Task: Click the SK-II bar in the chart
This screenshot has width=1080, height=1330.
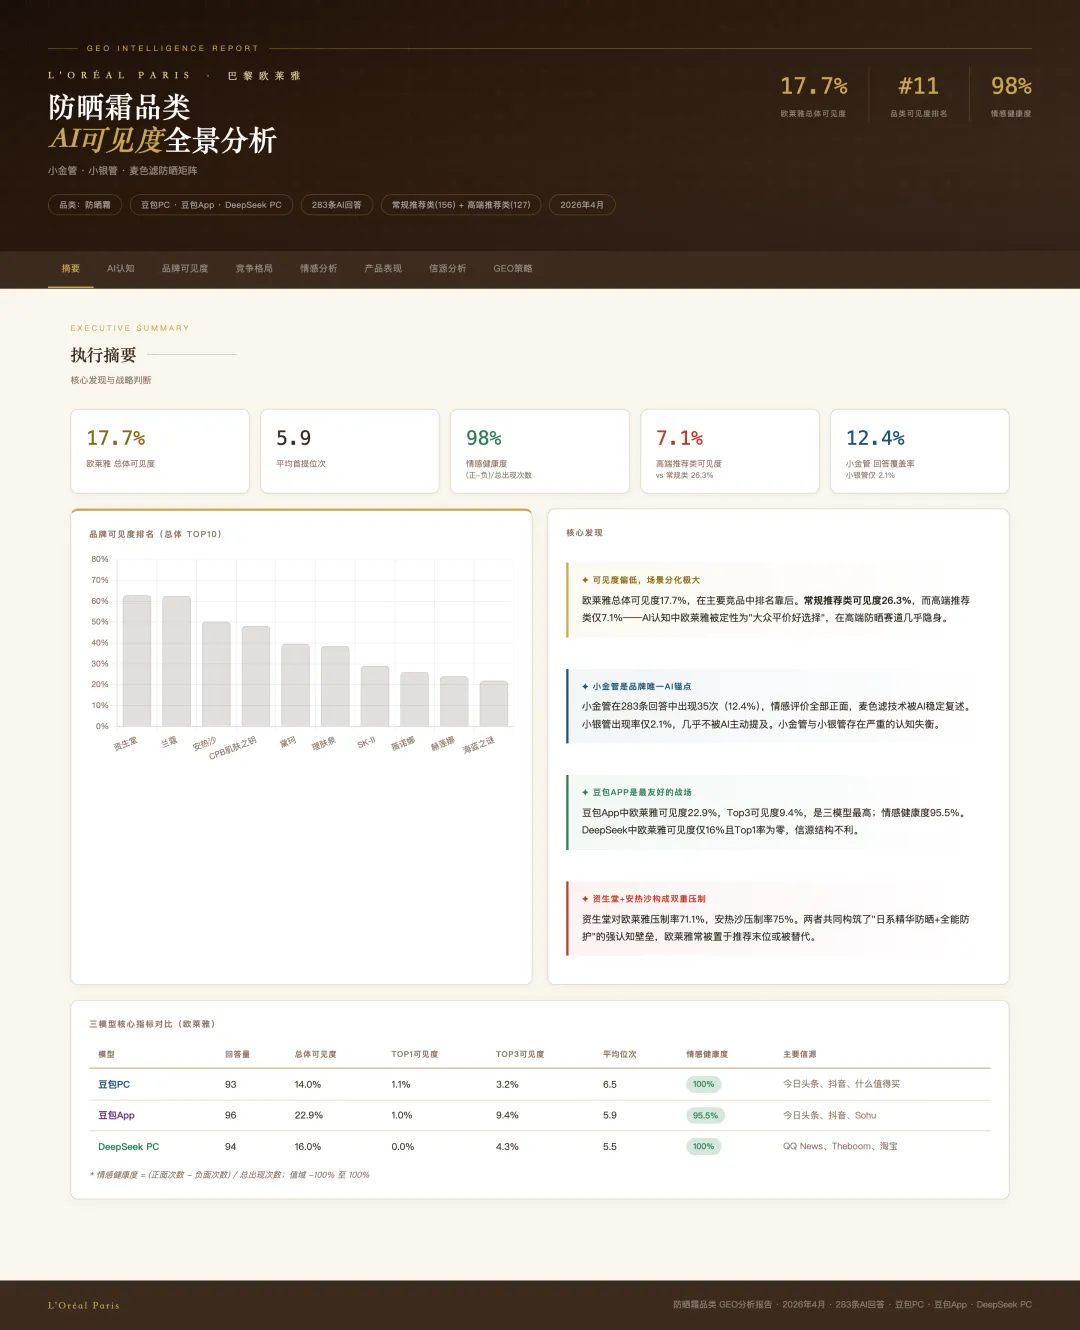Action: point(375,696)
